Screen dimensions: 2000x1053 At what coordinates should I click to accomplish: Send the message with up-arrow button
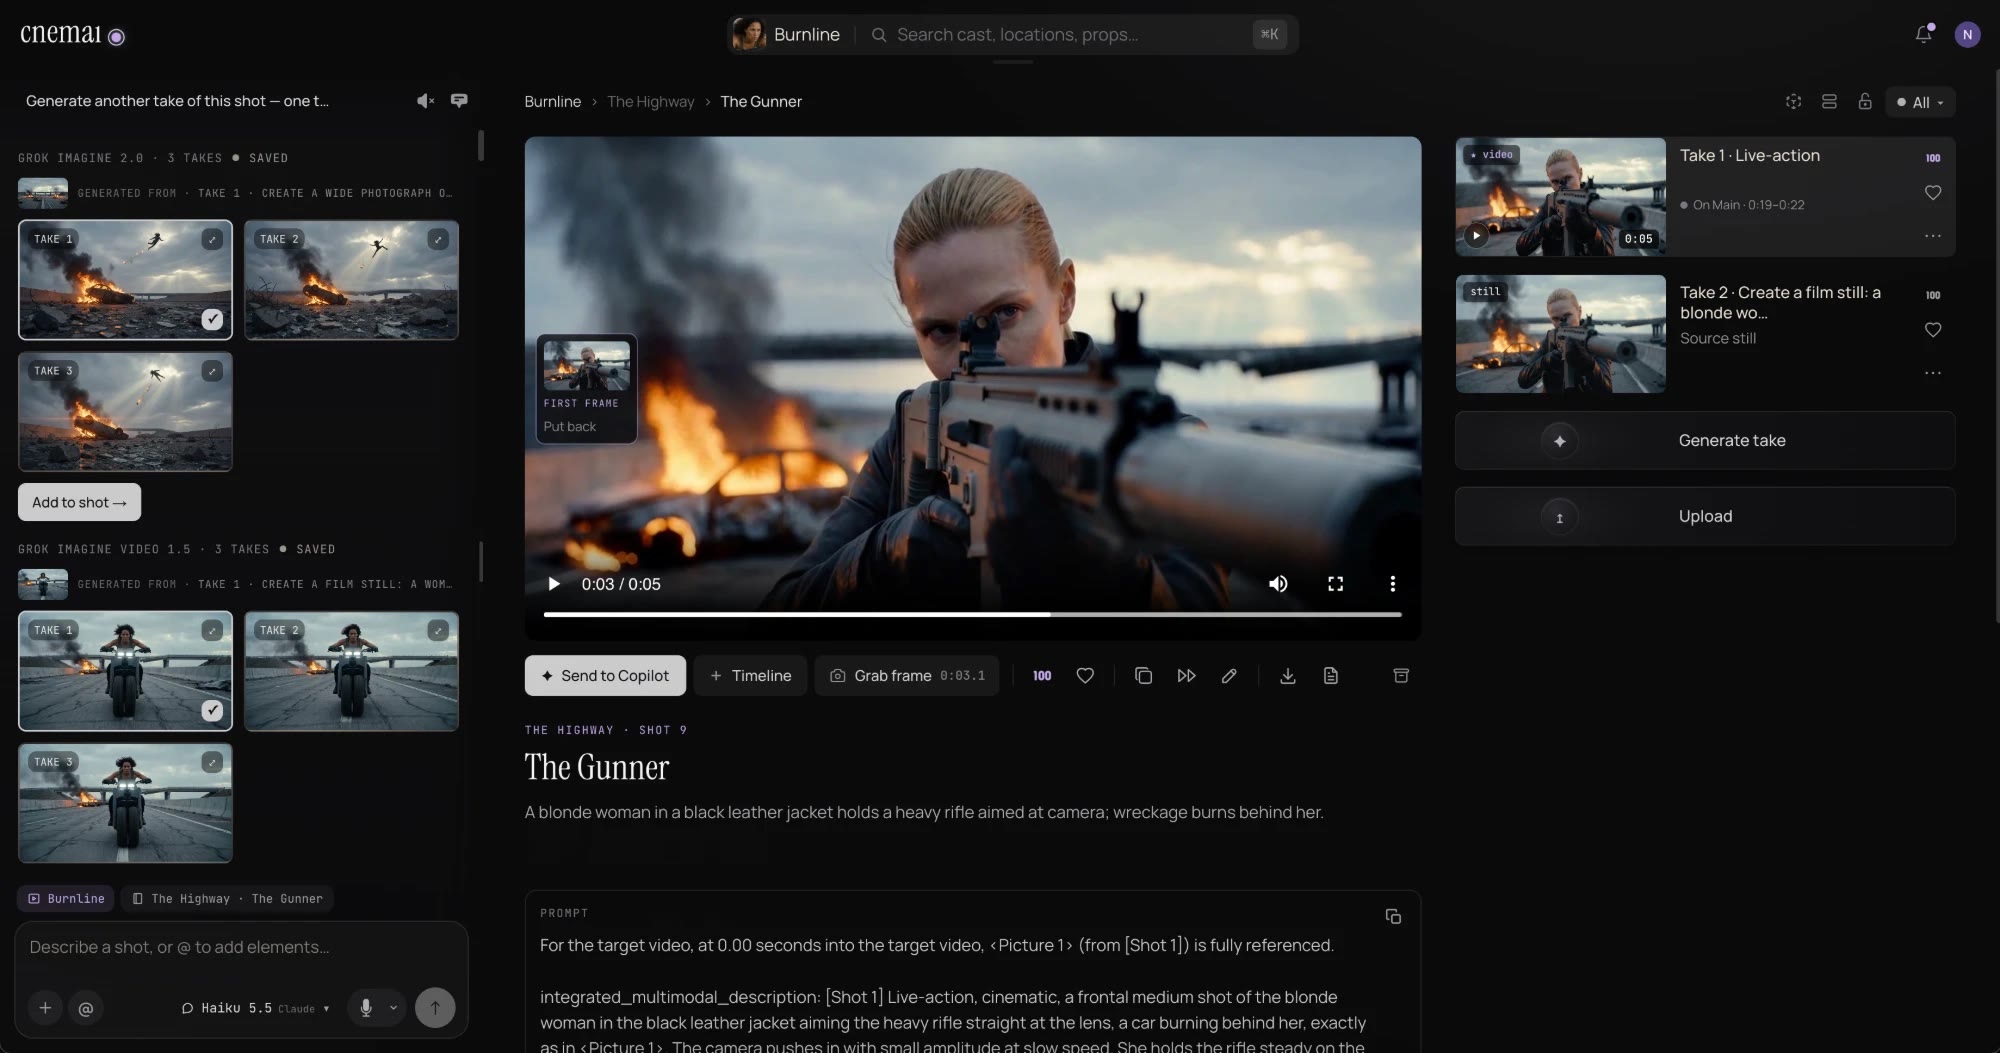435,1008
